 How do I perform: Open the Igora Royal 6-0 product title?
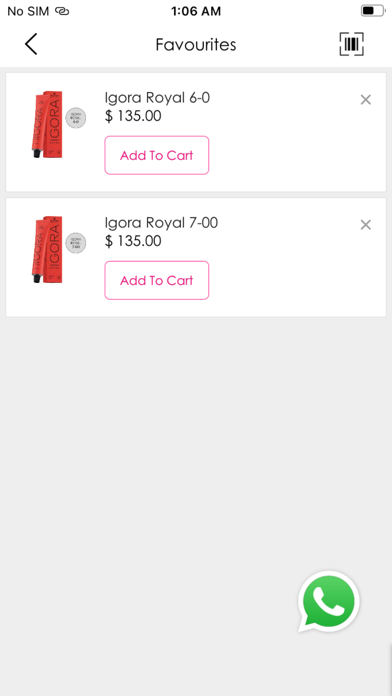tap(157, 97)
